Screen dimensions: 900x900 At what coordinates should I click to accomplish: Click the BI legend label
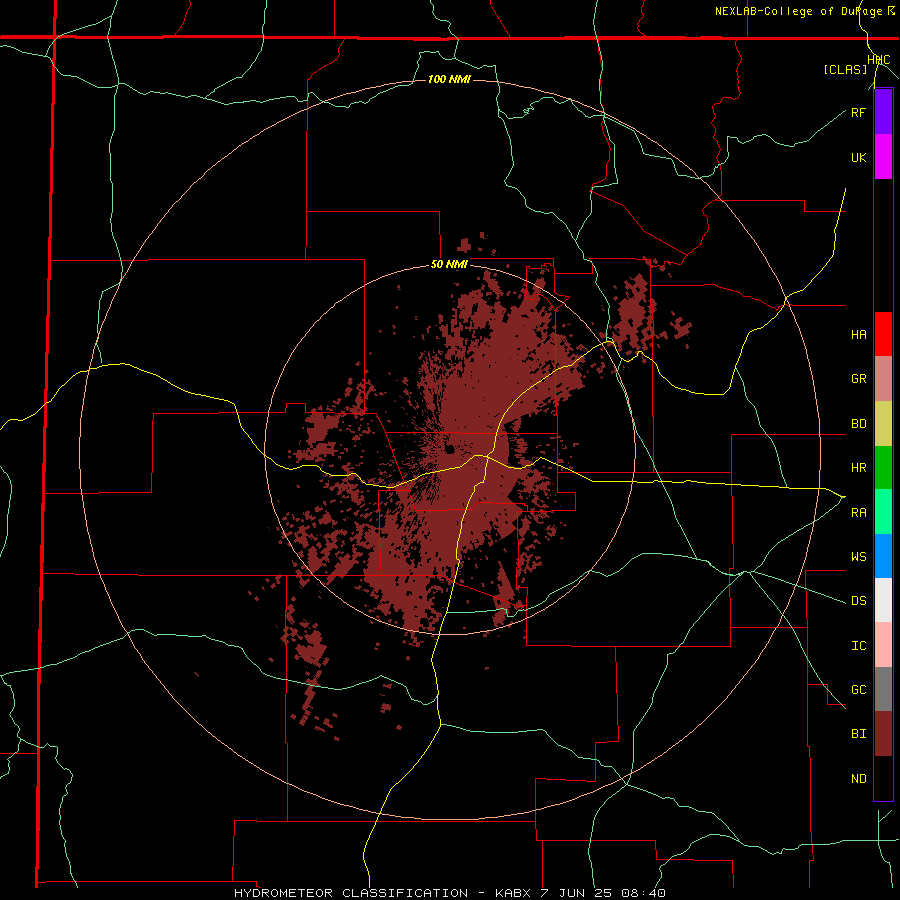858,734
